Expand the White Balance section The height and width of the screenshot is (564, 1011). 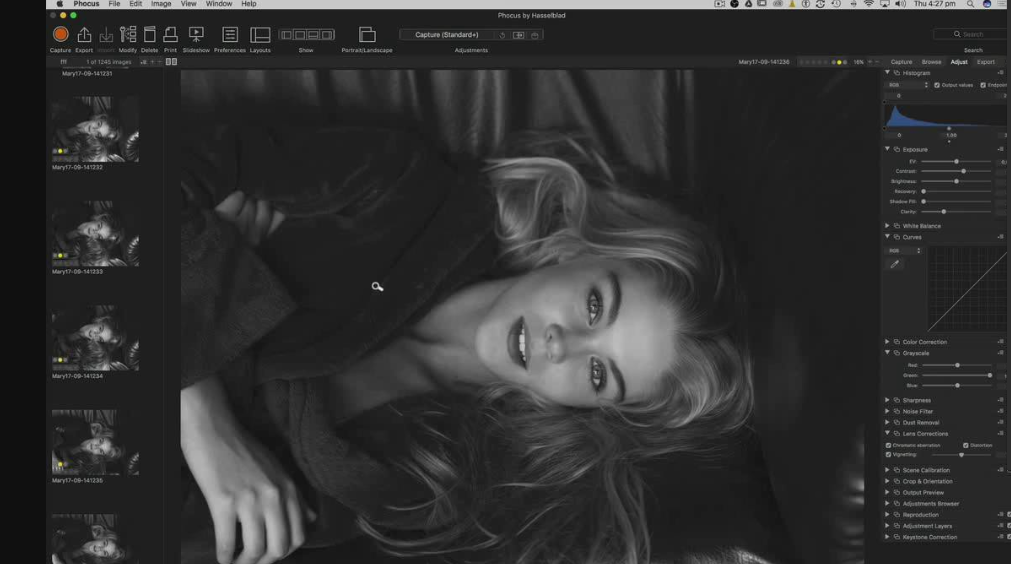coord(887,226)
